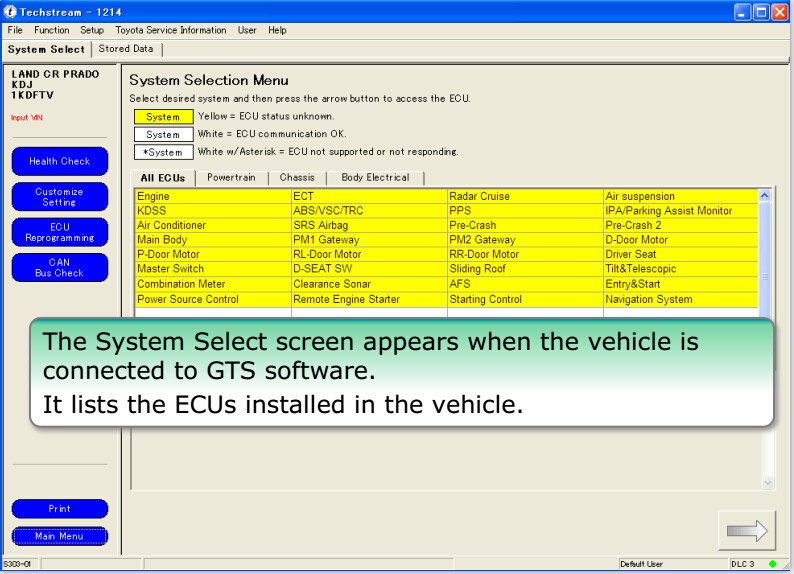
Task: Switch to the Powertrain tab
Action: click(x=230, y=178)
